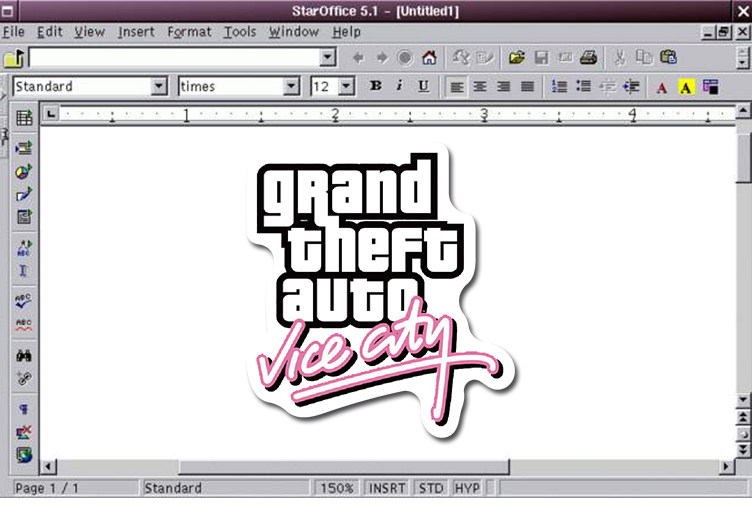
Task: Open the font name dropdown showing times
Action: 291,87
